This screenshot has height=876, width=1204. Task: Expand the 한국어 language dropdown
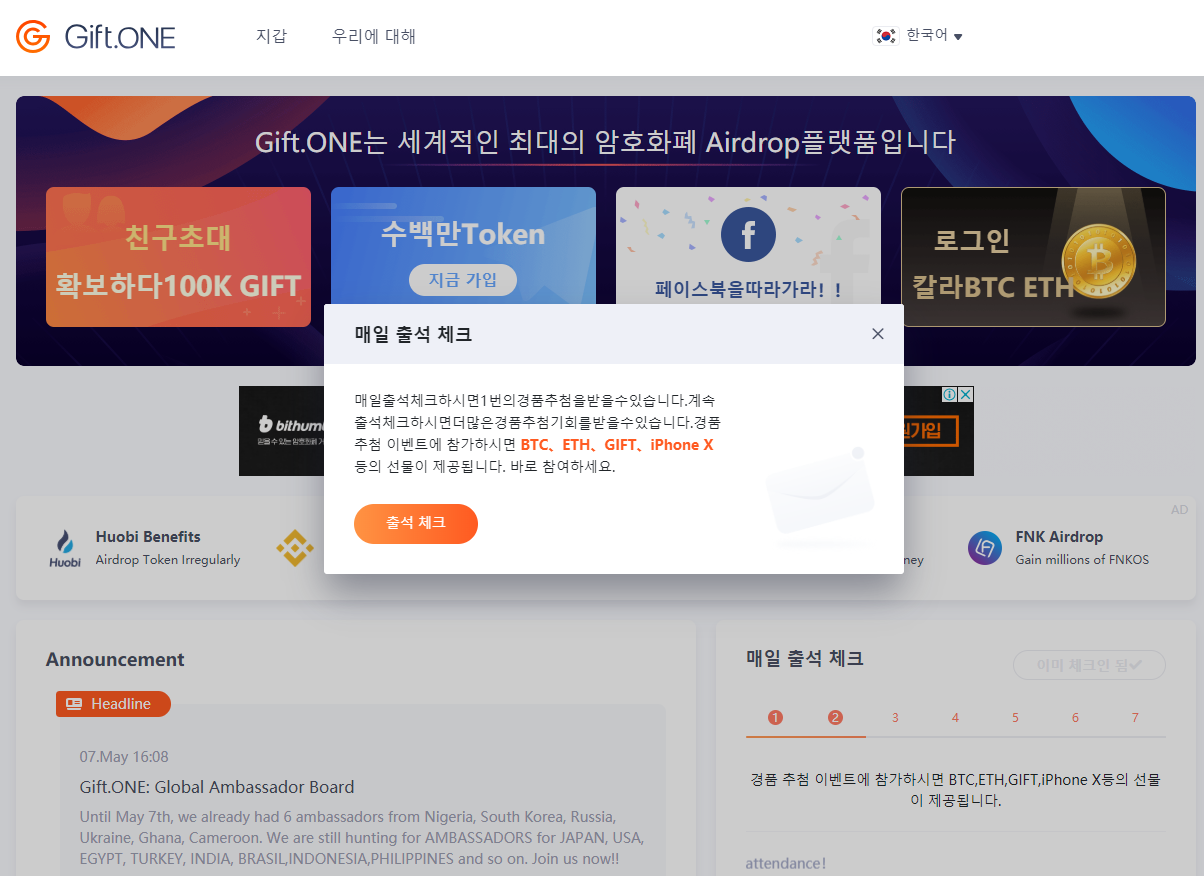[934, 36]
